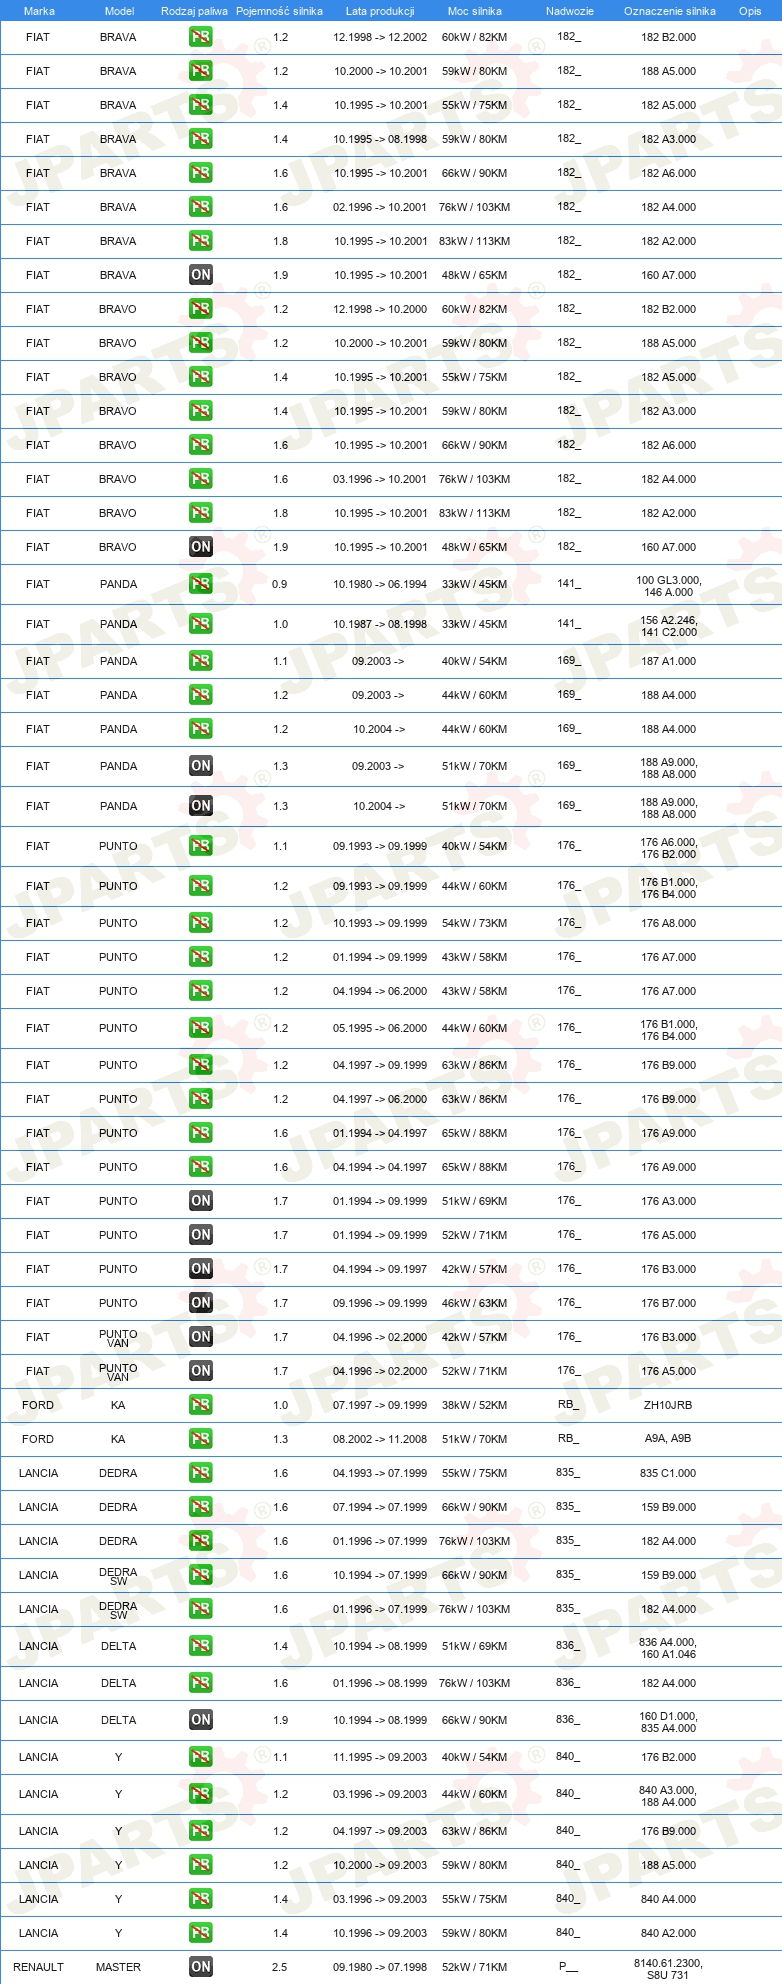This screenshot has height=1984, width=782.
Task: Click petrol icon in BRAVO 1.8 182 A2.000 row
Action: tap(201, 513)
